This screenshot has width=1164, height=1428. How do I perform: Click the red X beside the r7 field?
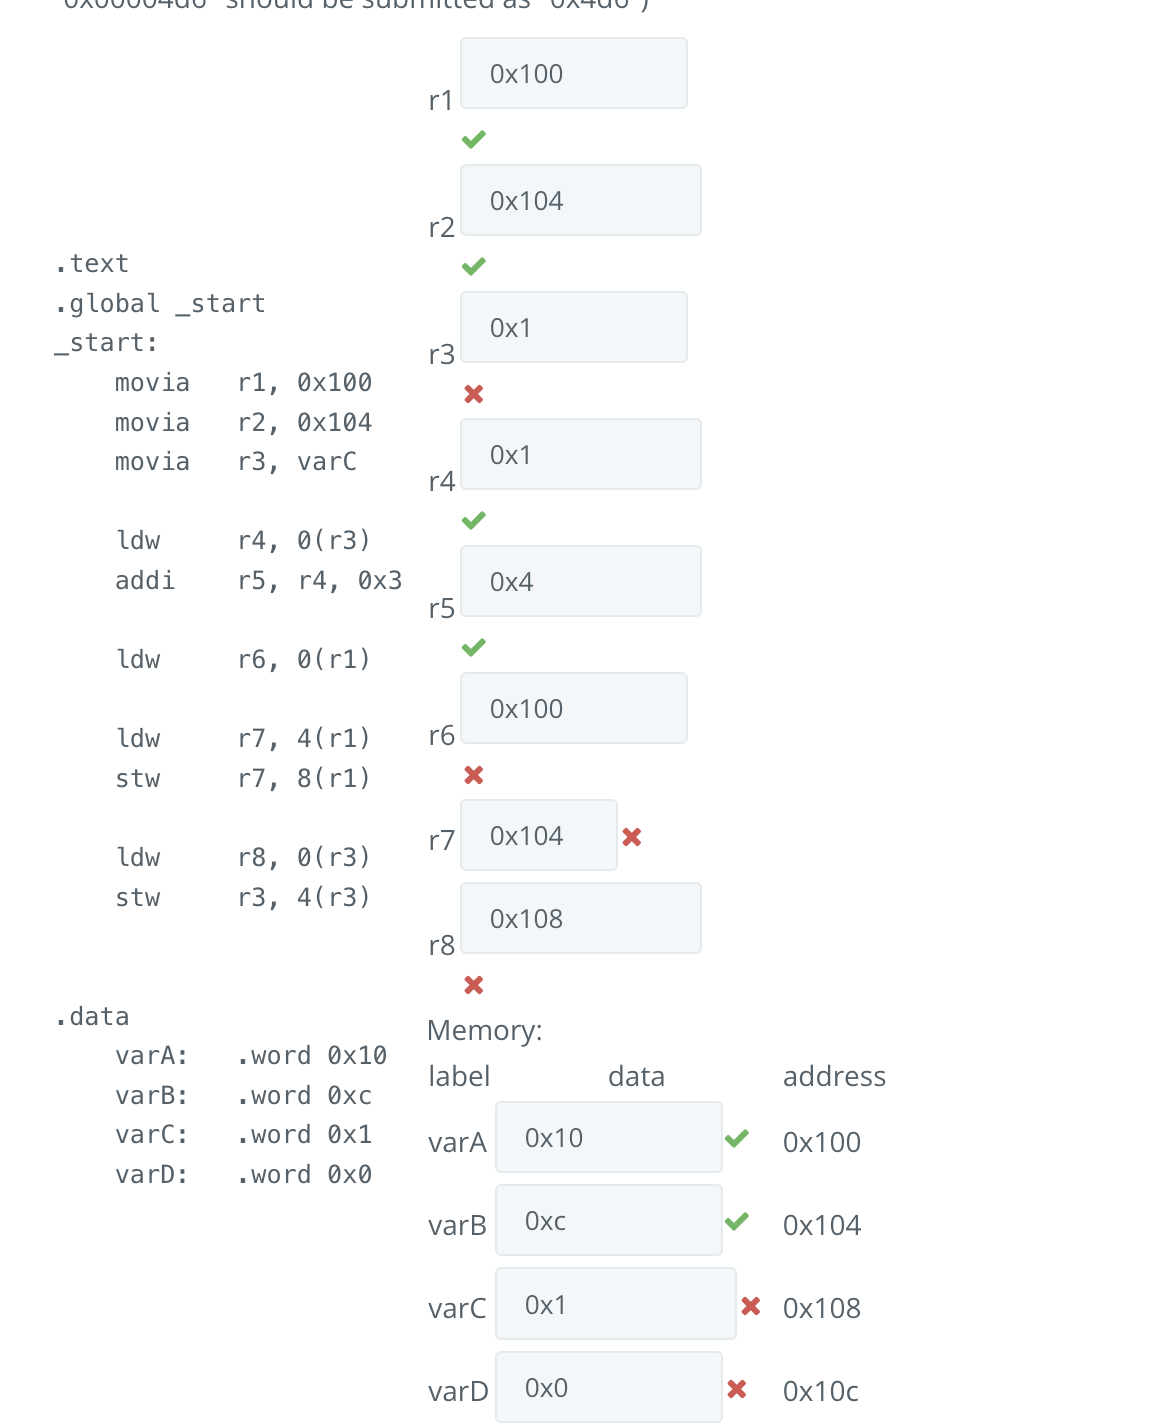click(632, 836)
